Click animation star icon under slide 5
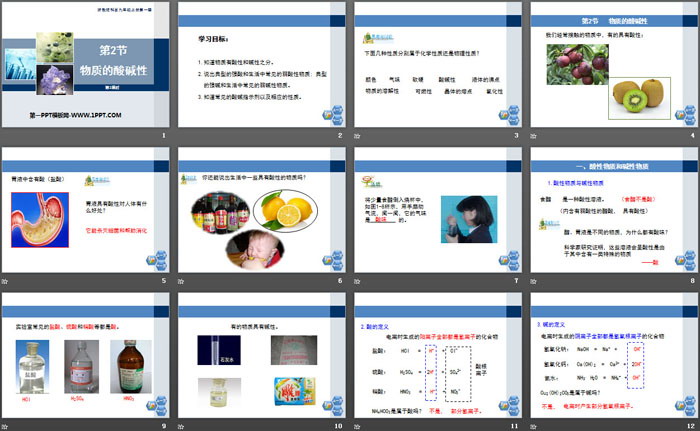 coord(4,281)
